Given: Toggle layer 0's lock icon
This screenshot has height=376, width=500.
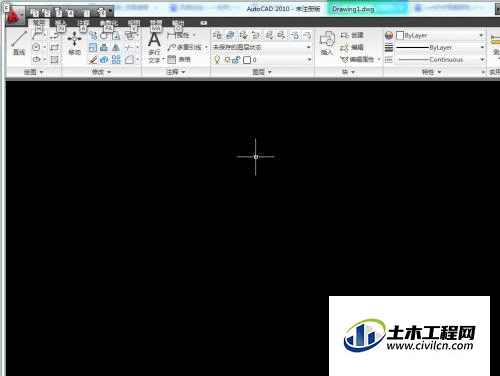Looking at the screenshot, I should (x=236, y=60).
